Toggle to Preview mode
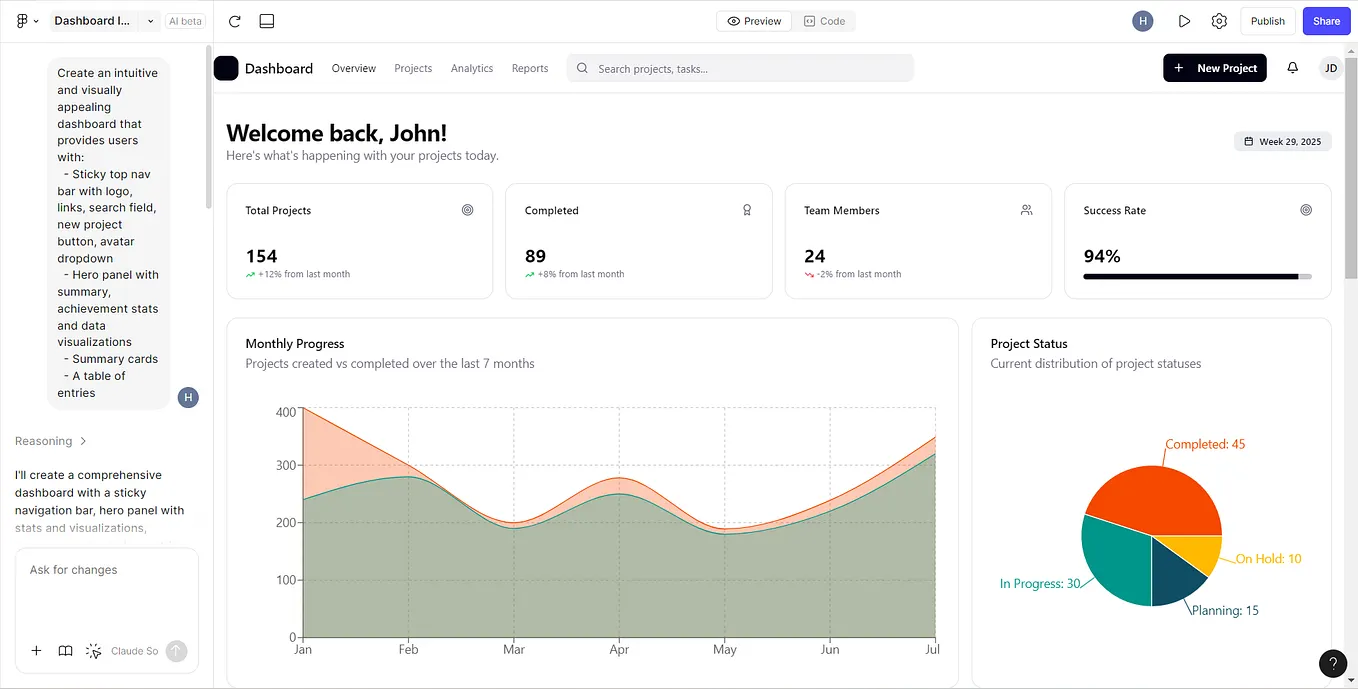Image resolution: width=1358 pixels, height=689 pixels. (x=753, y=20)
